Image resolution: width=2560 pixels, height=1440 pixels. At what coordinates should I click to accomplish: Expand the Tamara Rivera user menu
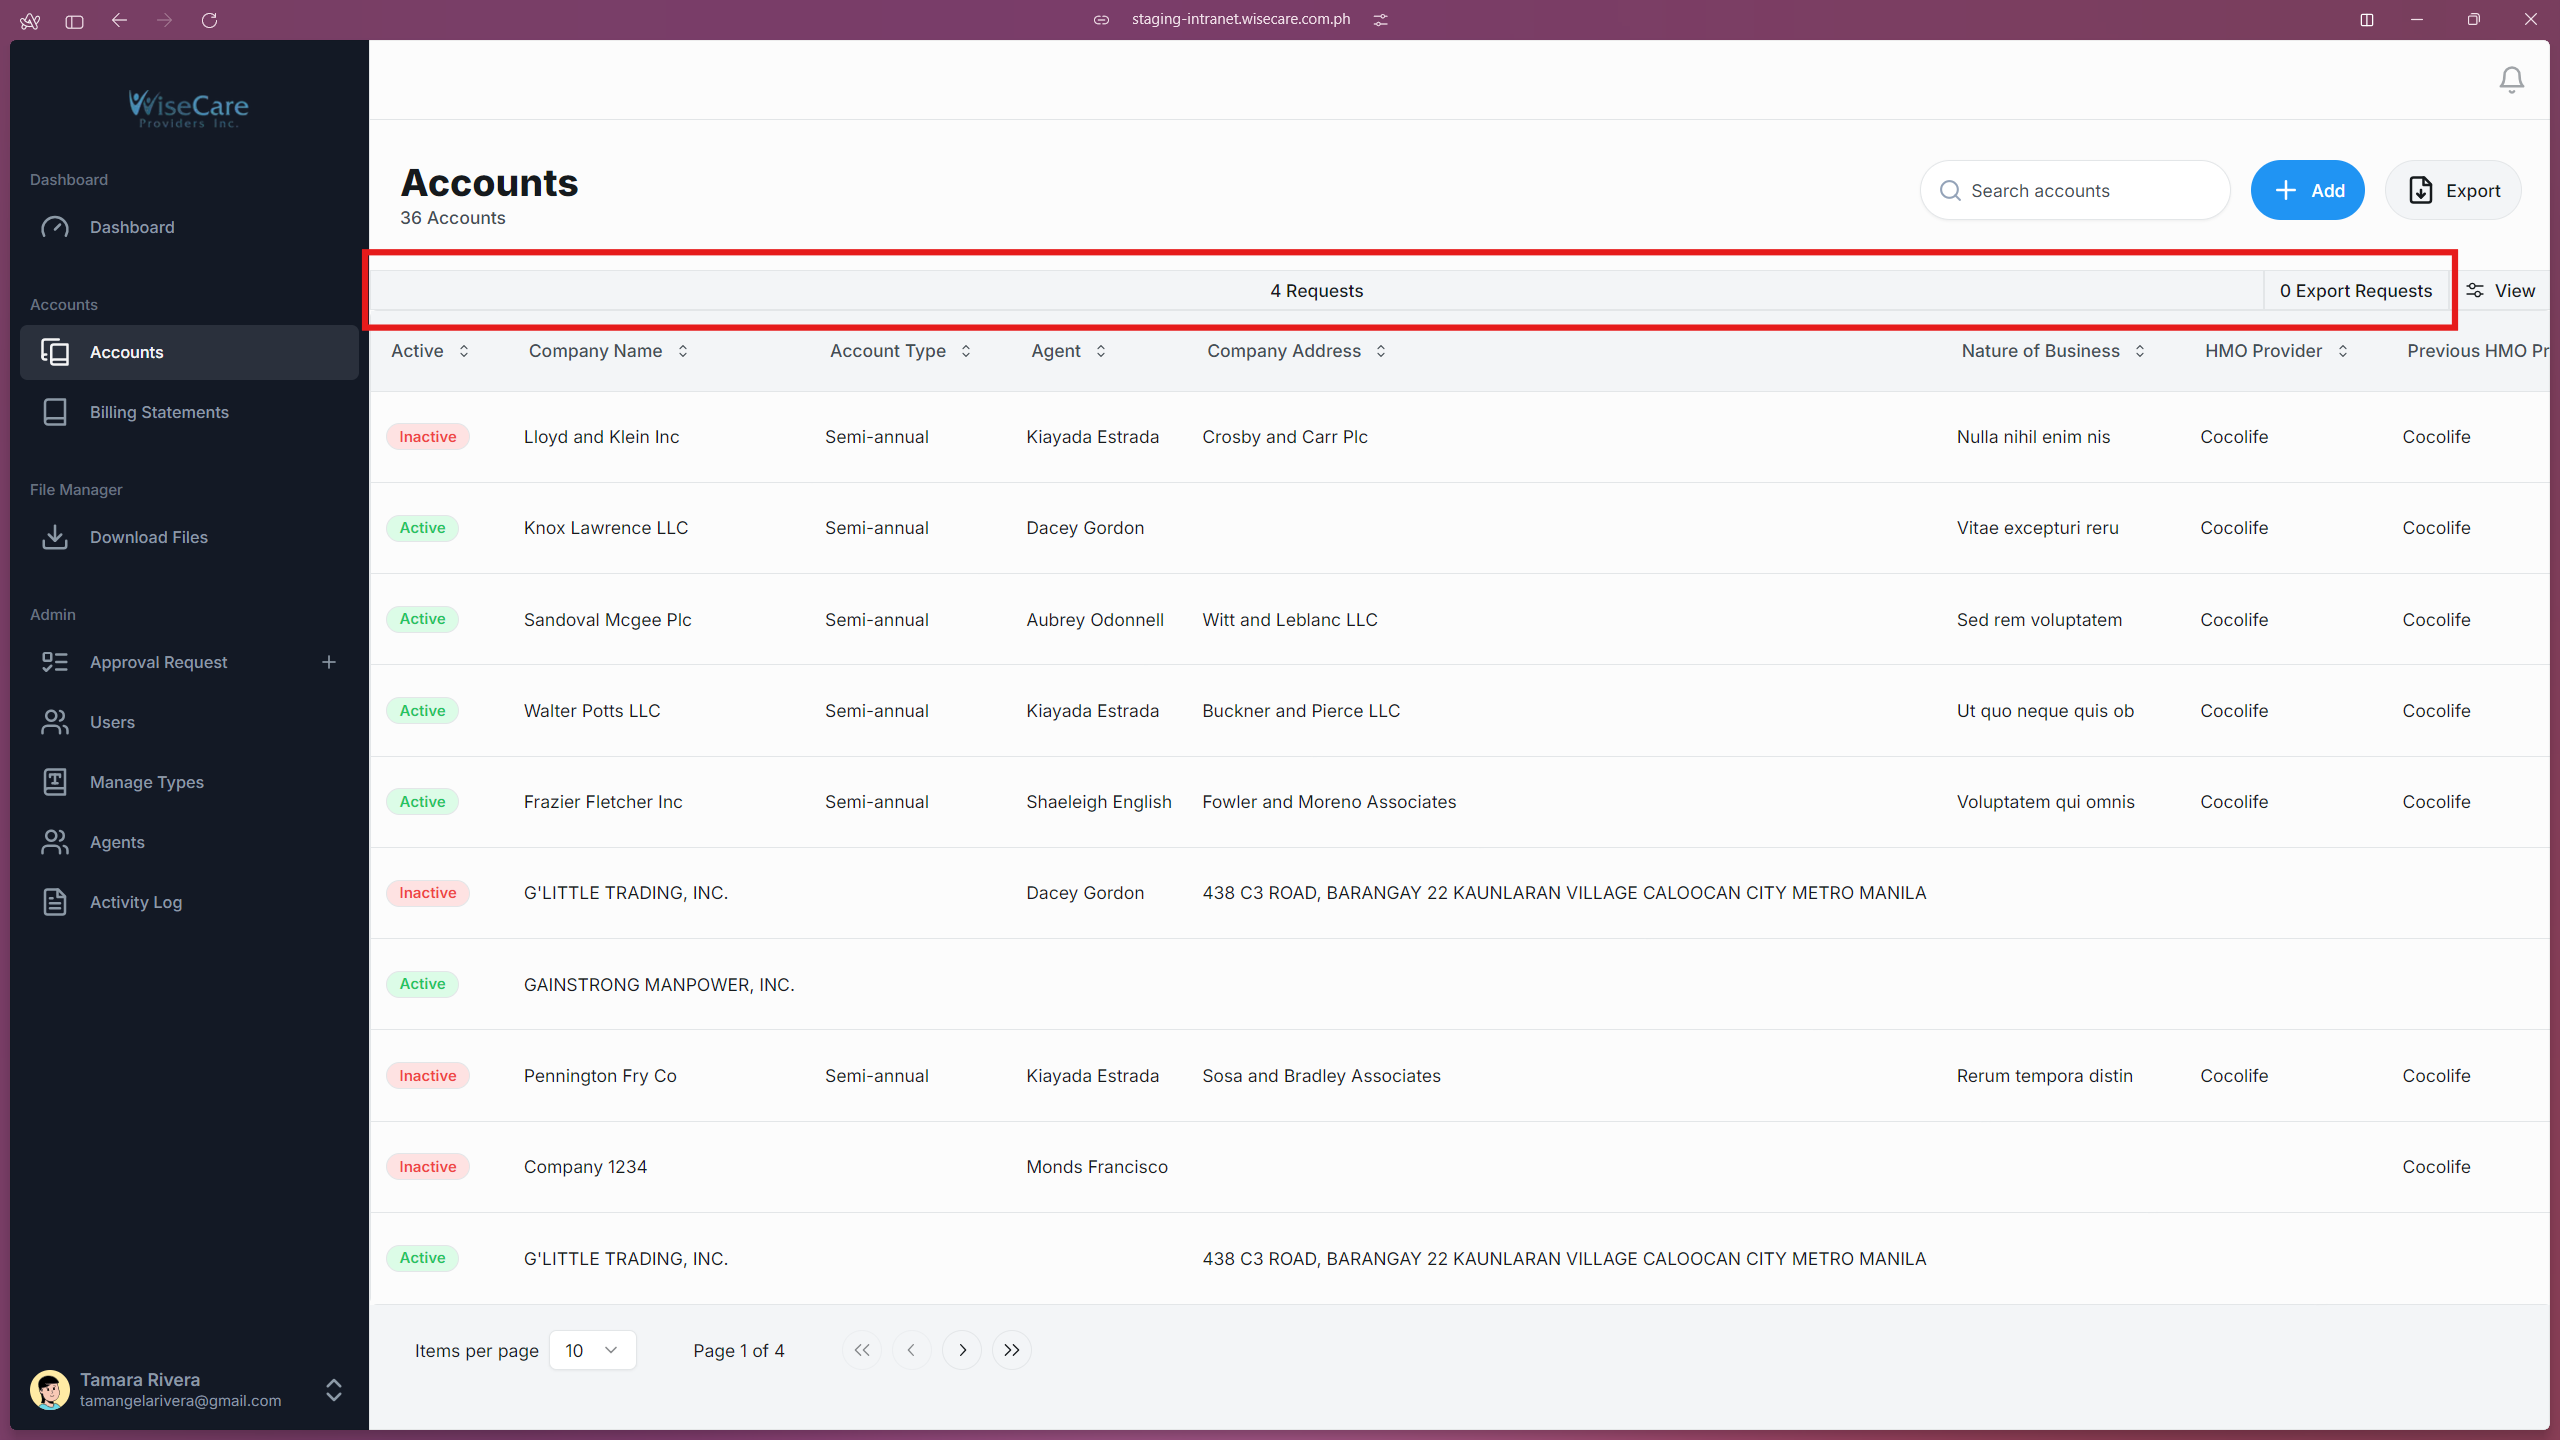tap(334, 1390)
